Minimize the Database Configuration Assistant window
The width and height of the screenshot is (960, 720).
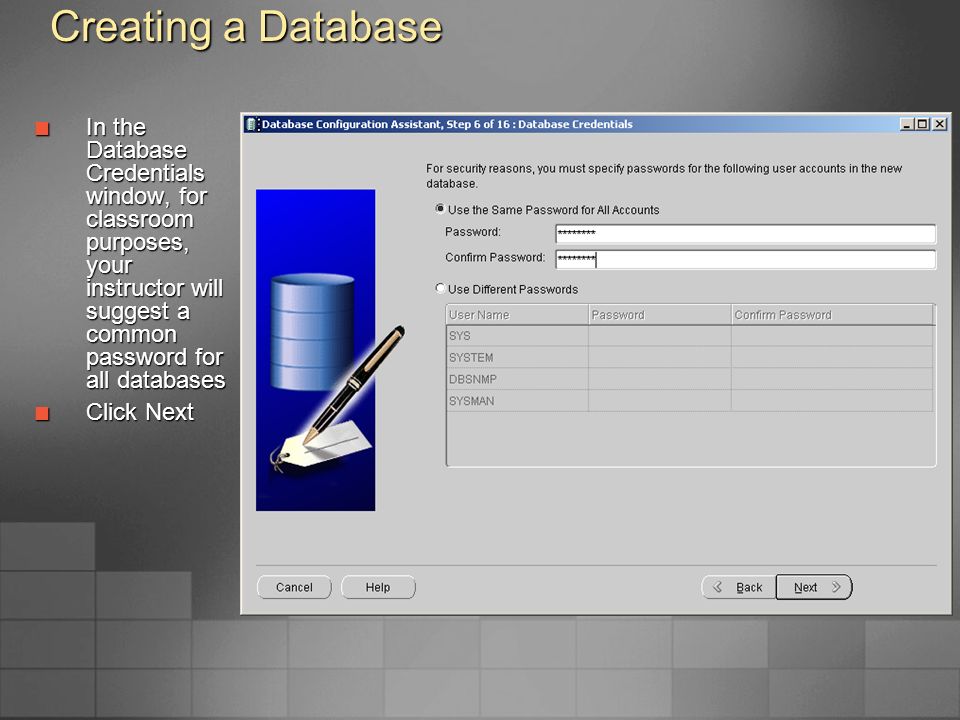907,124
